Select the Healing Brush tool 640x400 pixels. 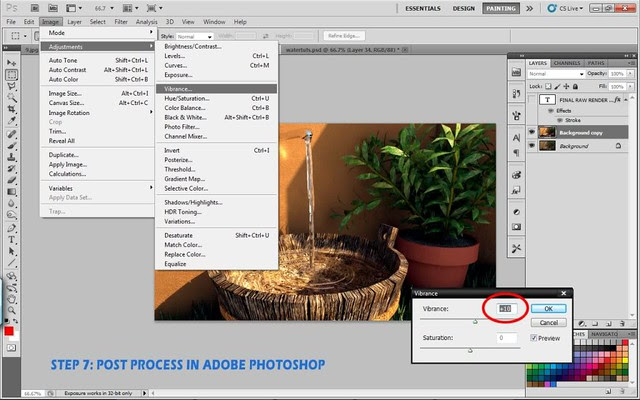click(x=11, y=134)
